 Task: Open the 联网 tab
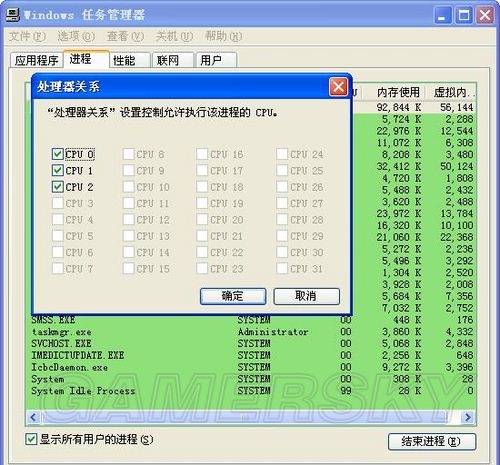click(x=173, y=60)
